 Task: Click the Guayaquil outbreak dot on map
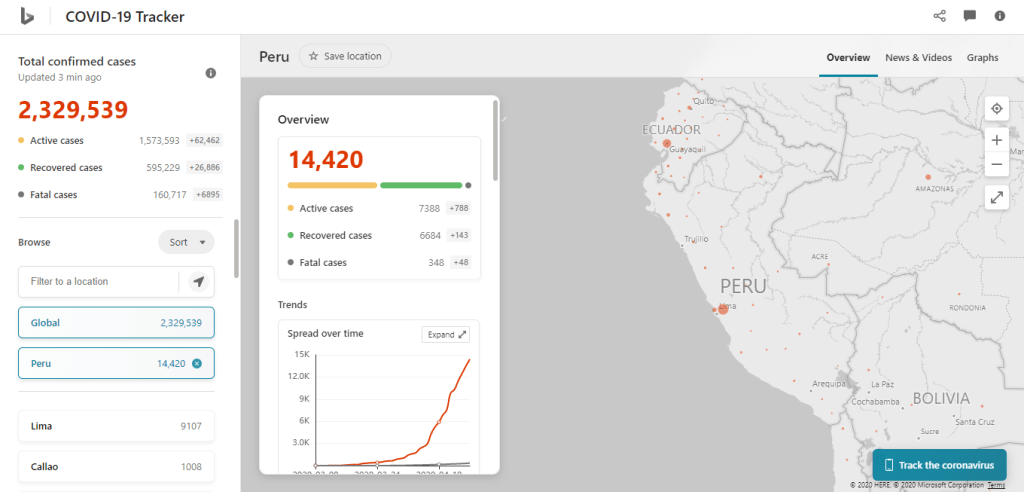point(667,143)
